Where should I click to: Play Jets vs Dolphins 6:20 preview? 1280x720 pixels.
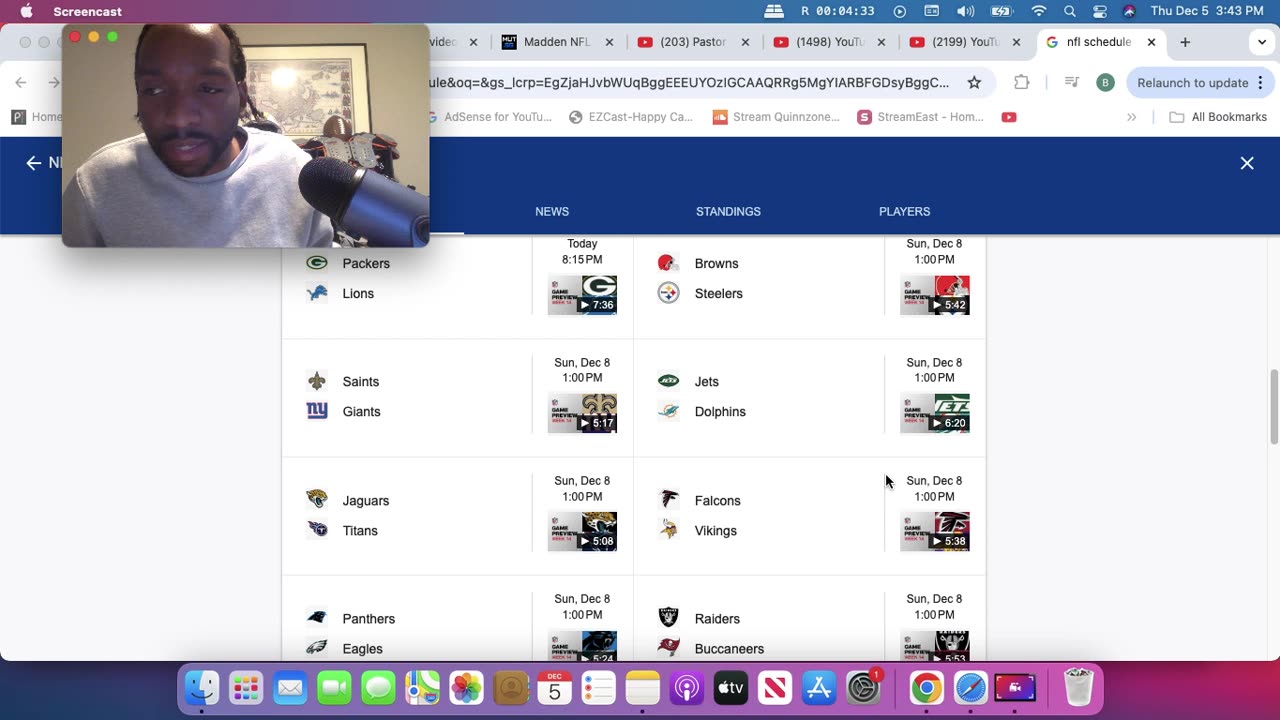tap(934, 413)
